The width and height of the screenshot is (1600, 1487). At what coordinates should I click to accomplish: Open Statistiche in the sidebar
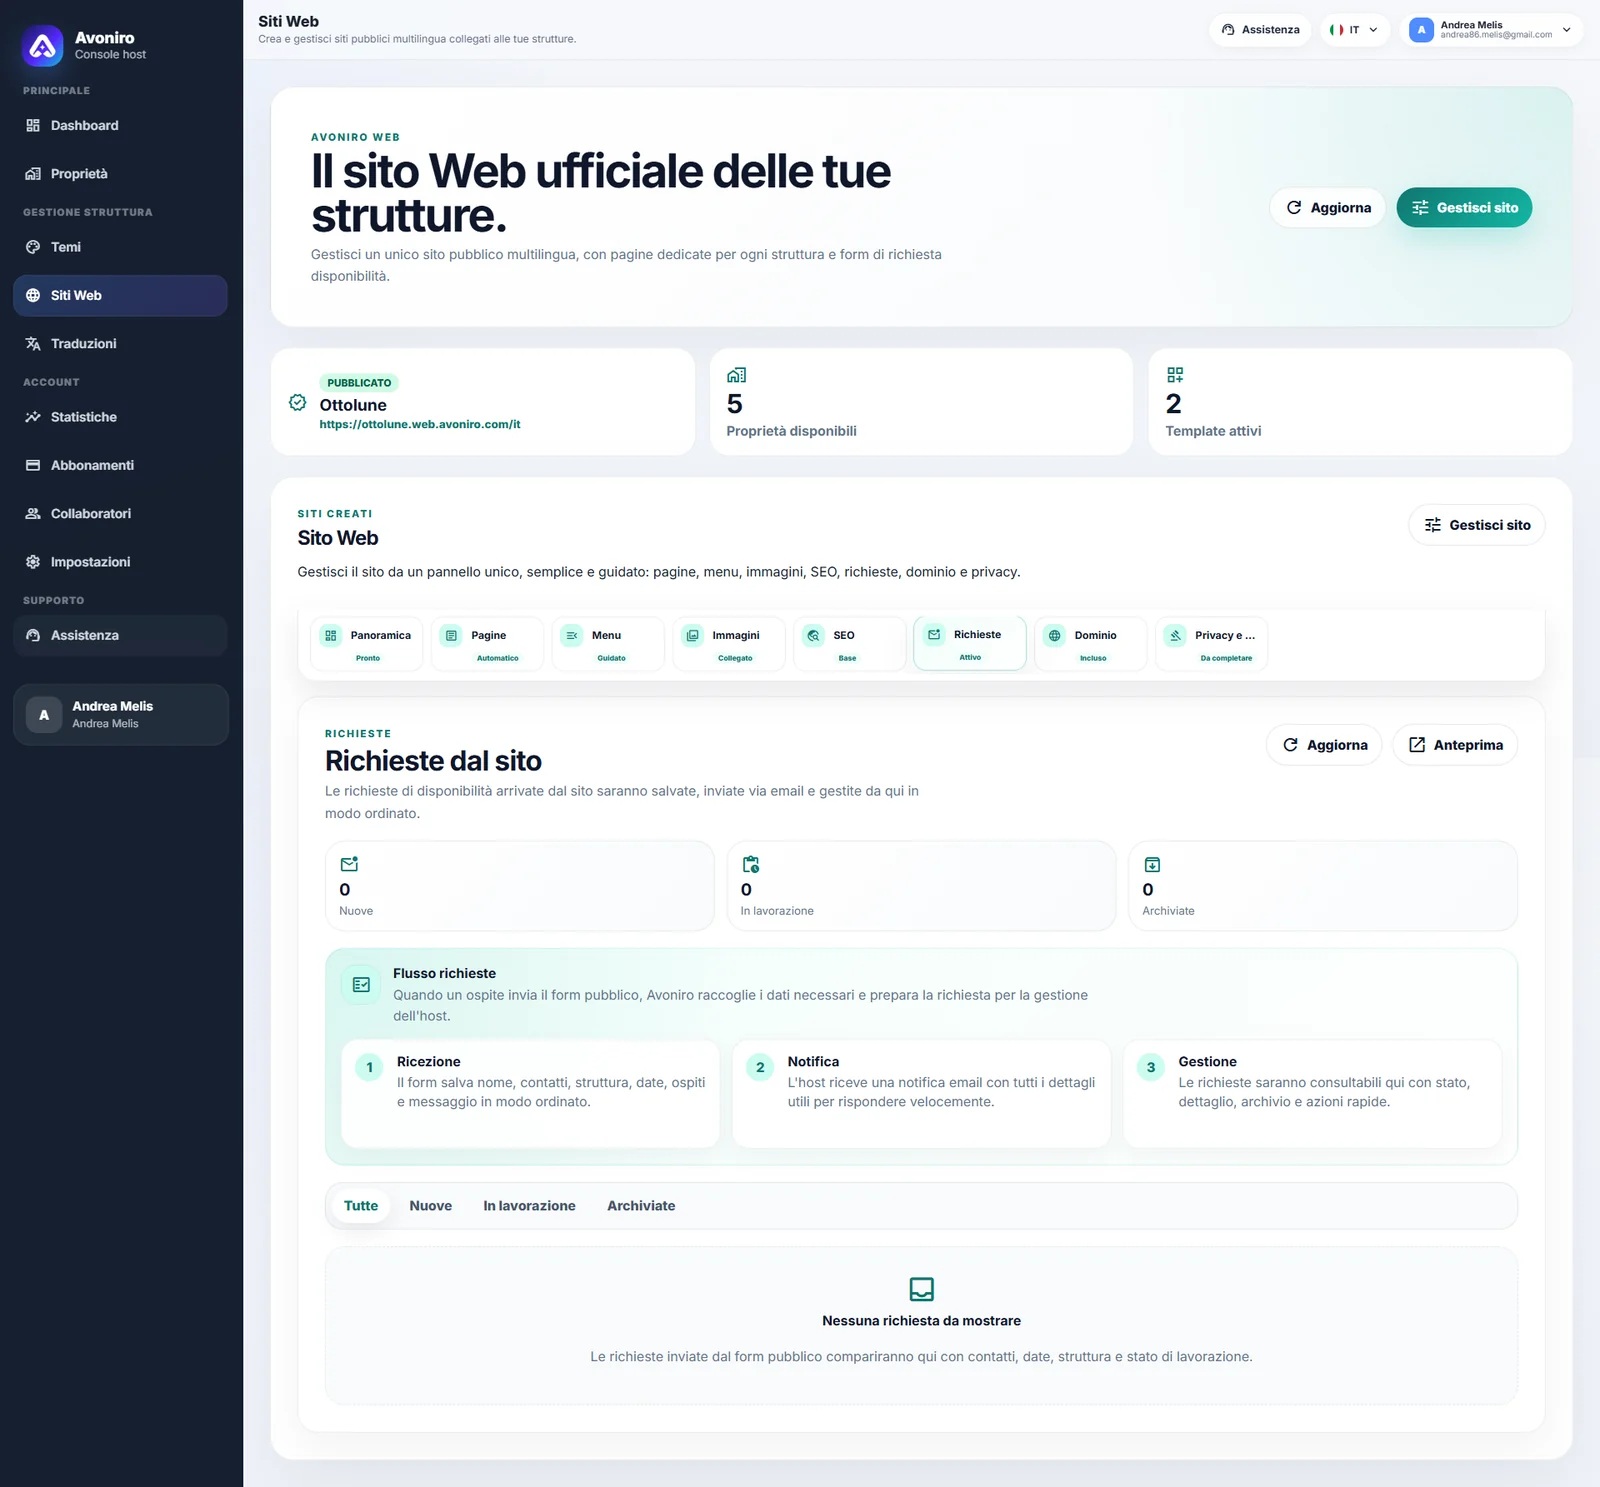[x=120, y=417]
